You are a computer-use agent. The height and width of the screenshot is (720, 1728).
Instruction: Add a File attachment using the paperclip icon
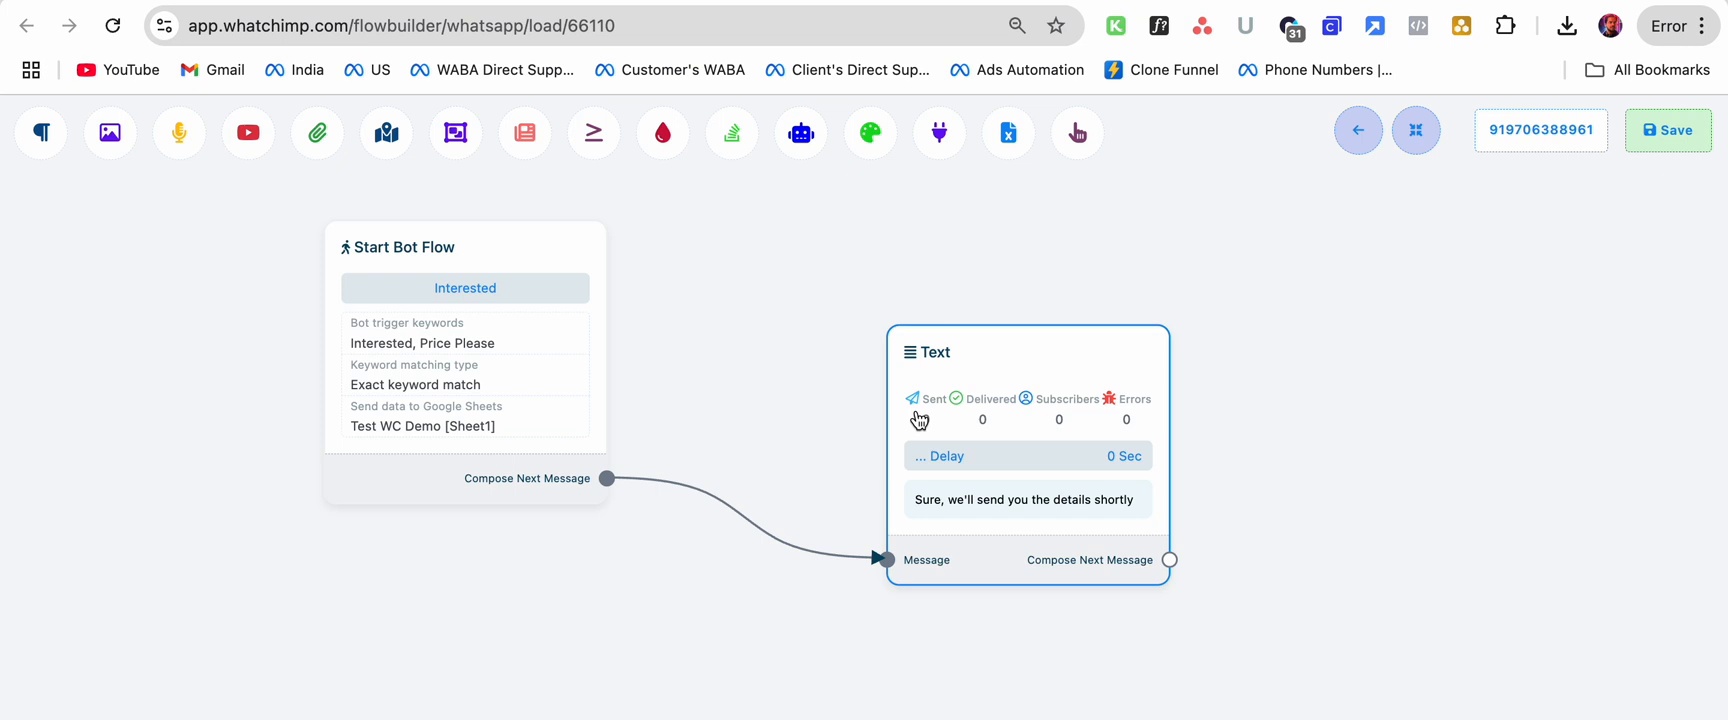318,133
